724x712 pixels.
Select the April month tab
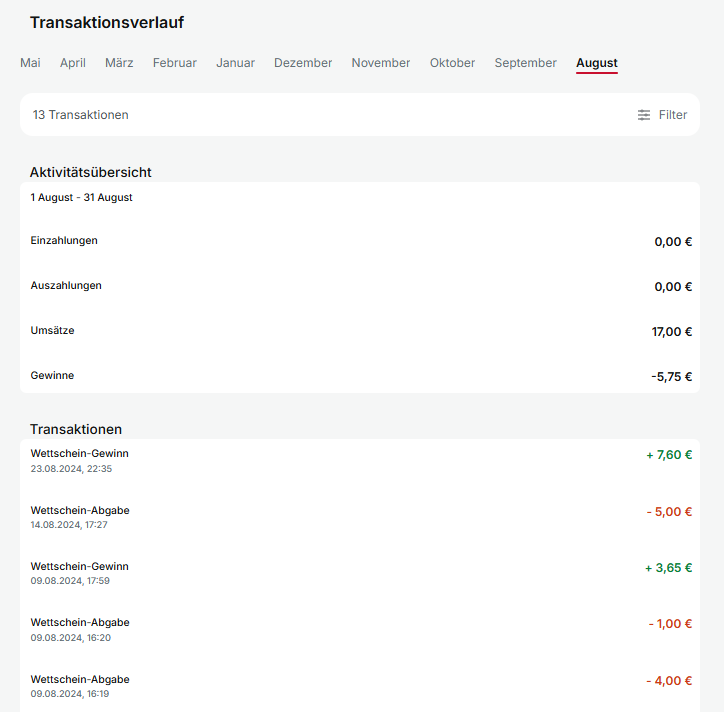72,63
